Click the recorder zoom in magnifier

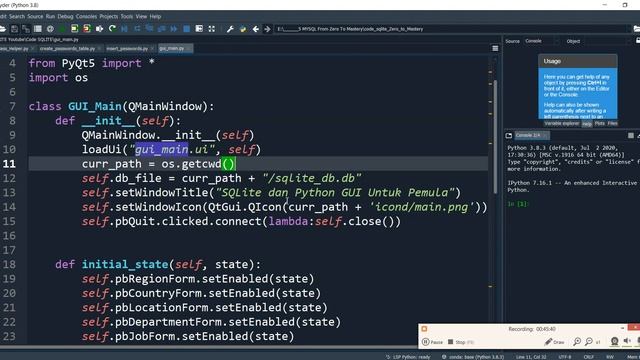[577, 342]
